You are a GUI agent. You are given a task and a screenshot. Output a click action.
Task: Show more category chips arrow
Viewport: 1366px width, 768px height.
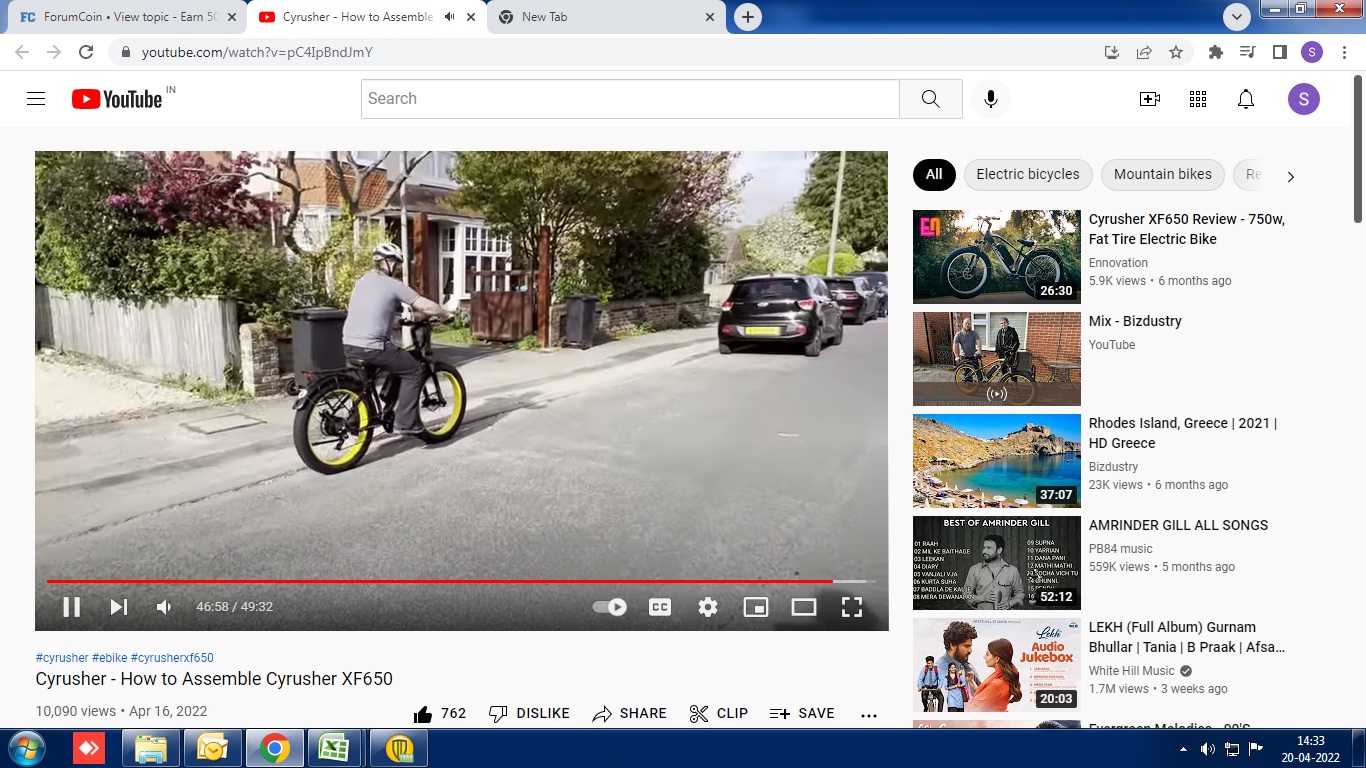(x=1290, y=176)
